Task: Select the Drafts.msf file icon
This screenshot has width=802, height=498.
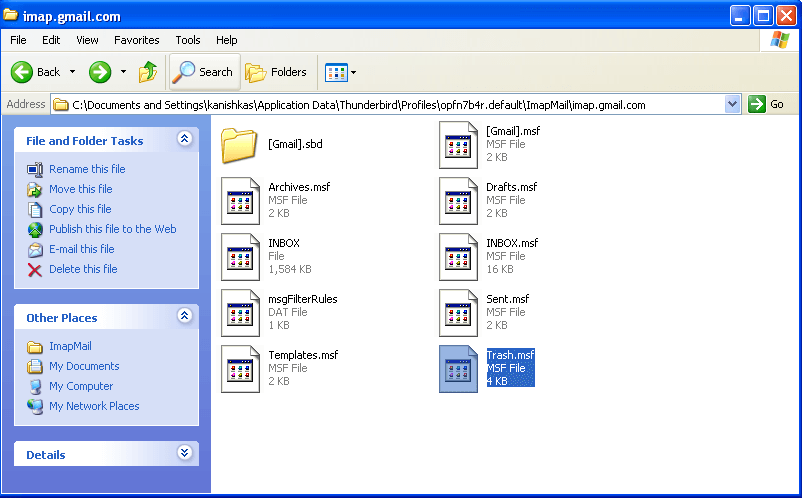Action: tap(458, 201)
